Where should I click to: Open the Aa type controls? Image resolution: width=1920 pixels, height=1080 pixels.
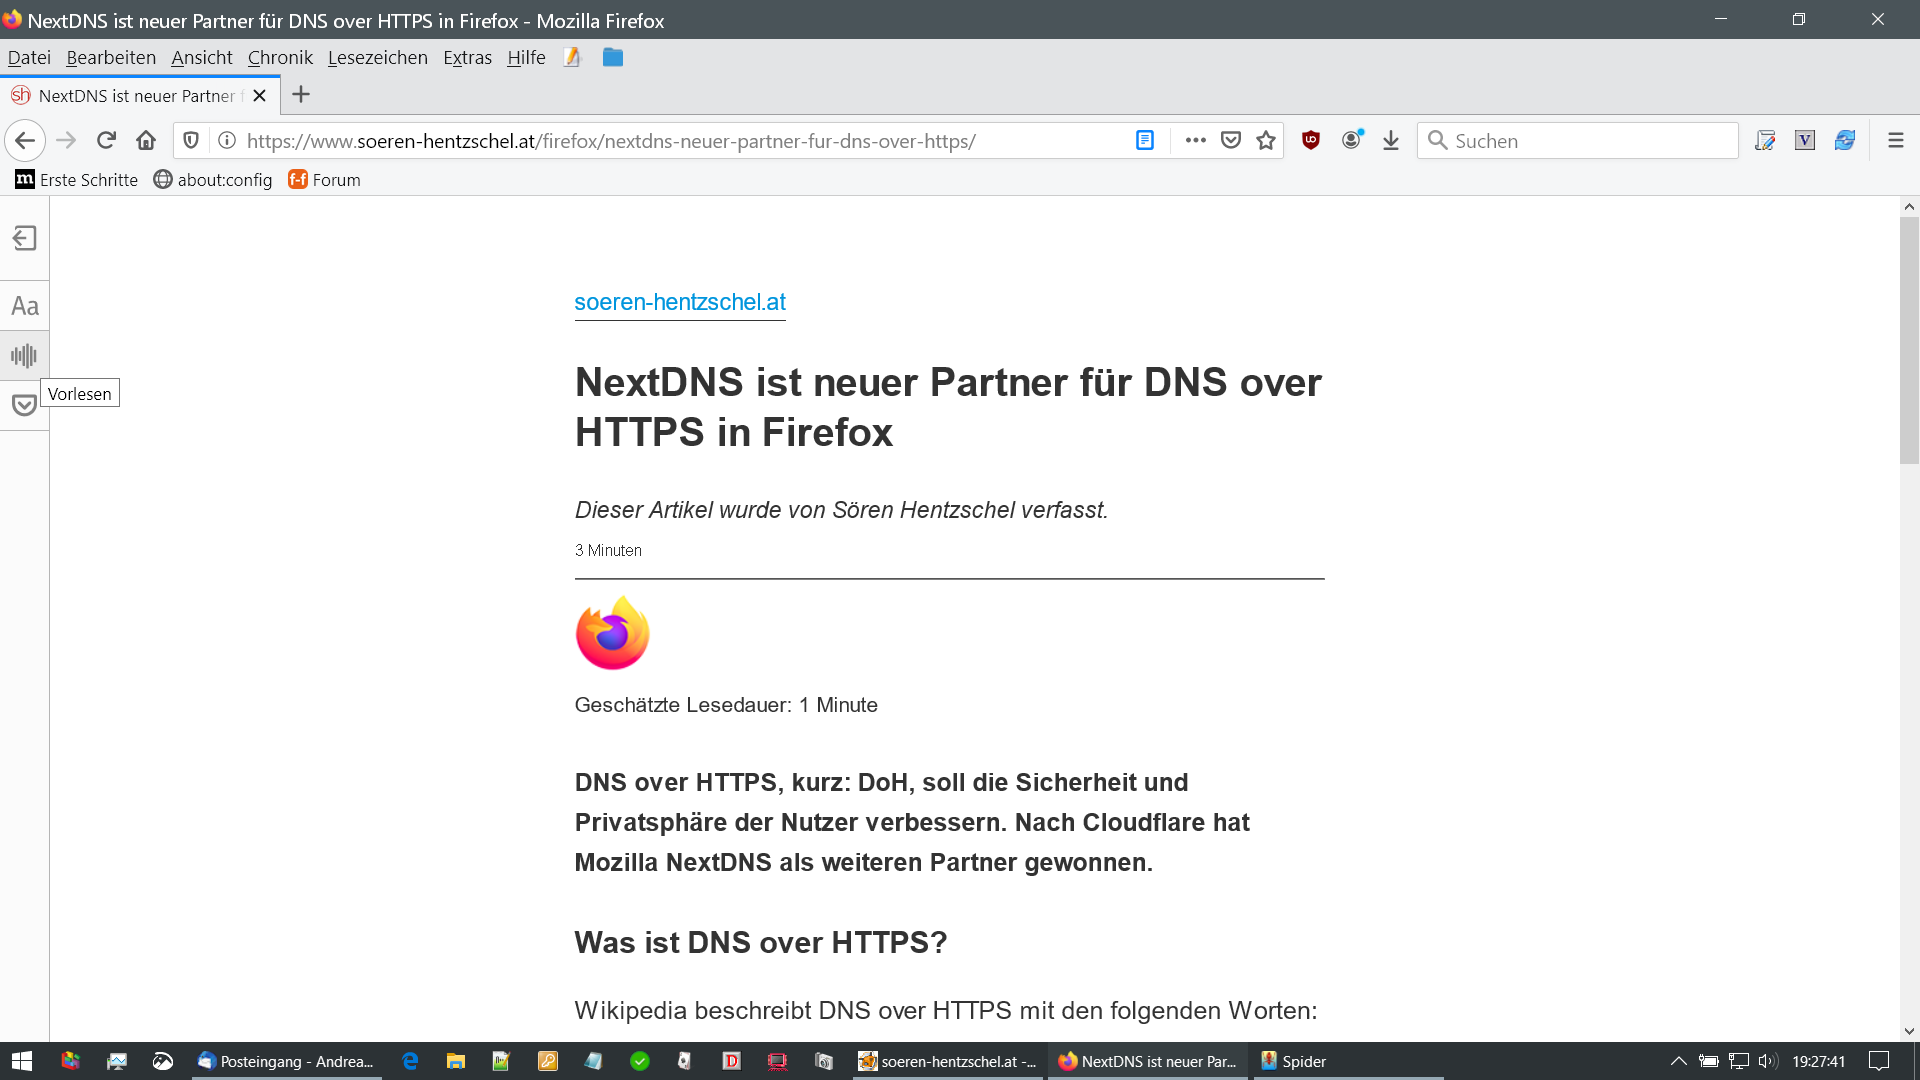pos(24,306)
